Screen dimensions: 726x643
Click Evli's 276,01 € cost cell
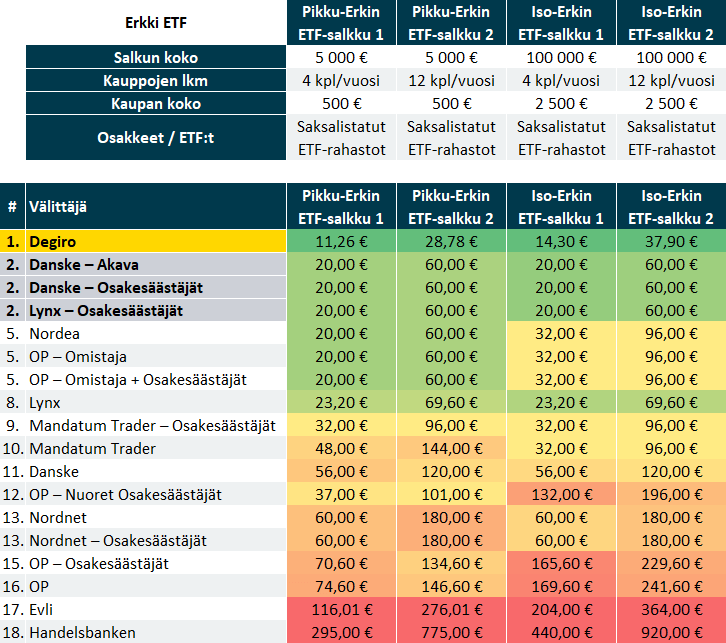451,609
